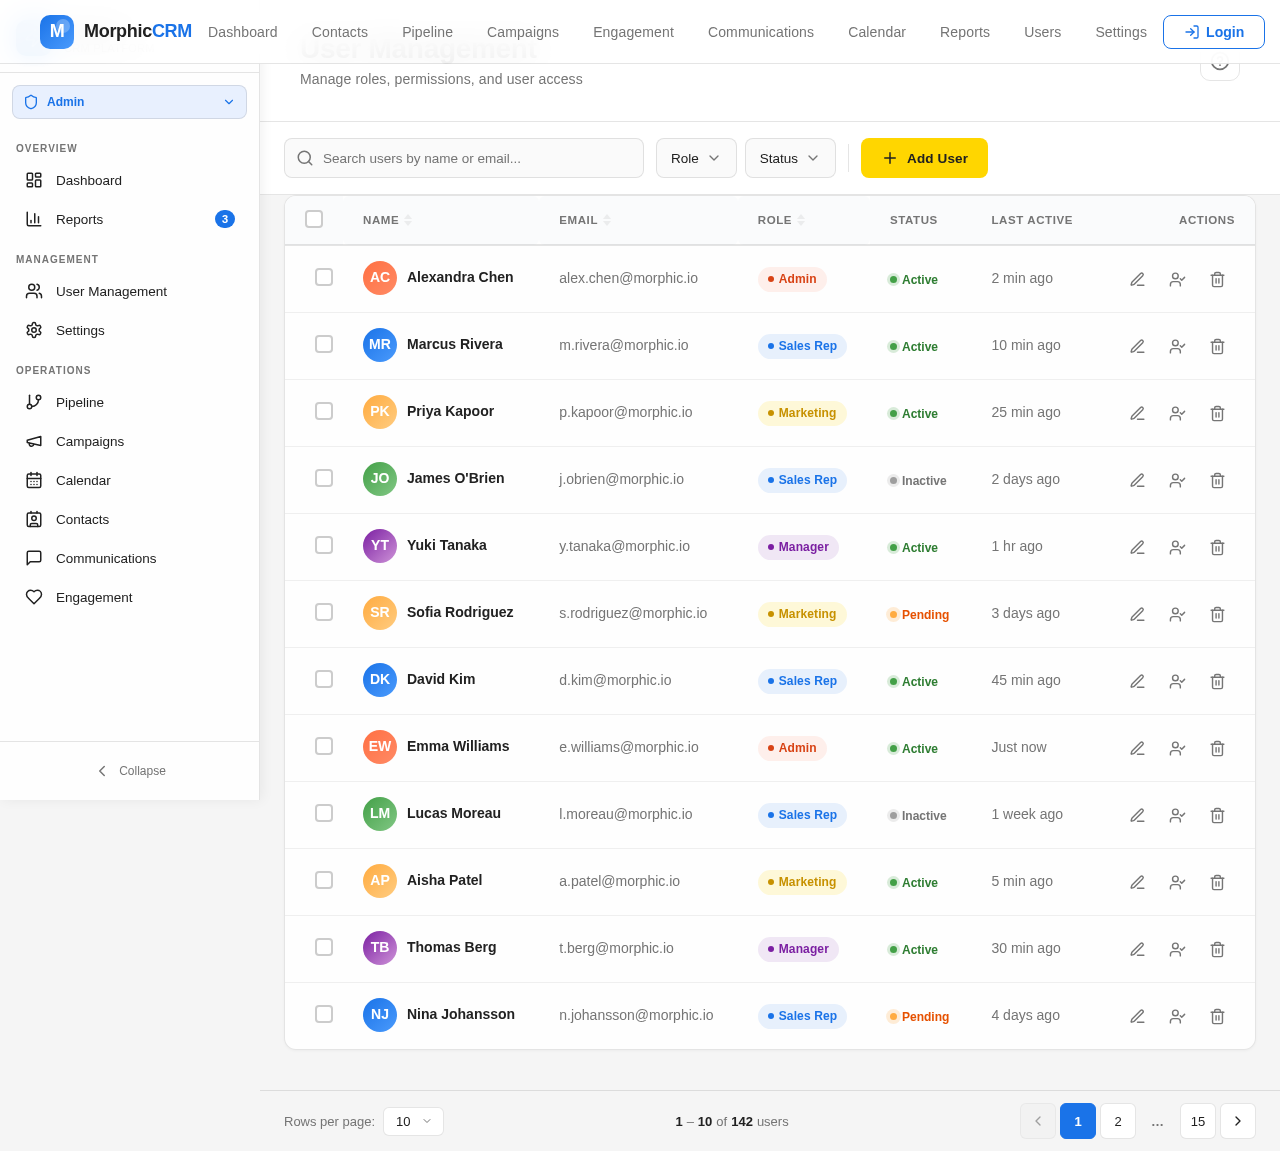Open sidebar Calendar via its calendar icon
Viewport: 1280px width, 1151px height.
(34, 480)
